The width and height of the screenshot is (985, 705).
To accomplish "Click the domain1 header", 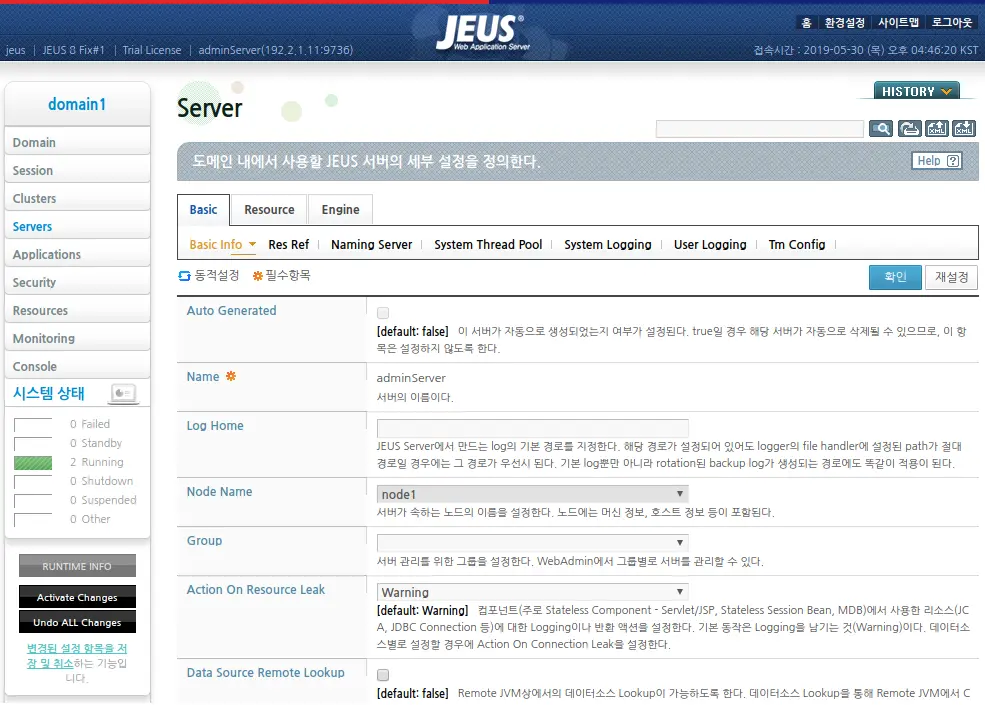I will tap(77, 104).
